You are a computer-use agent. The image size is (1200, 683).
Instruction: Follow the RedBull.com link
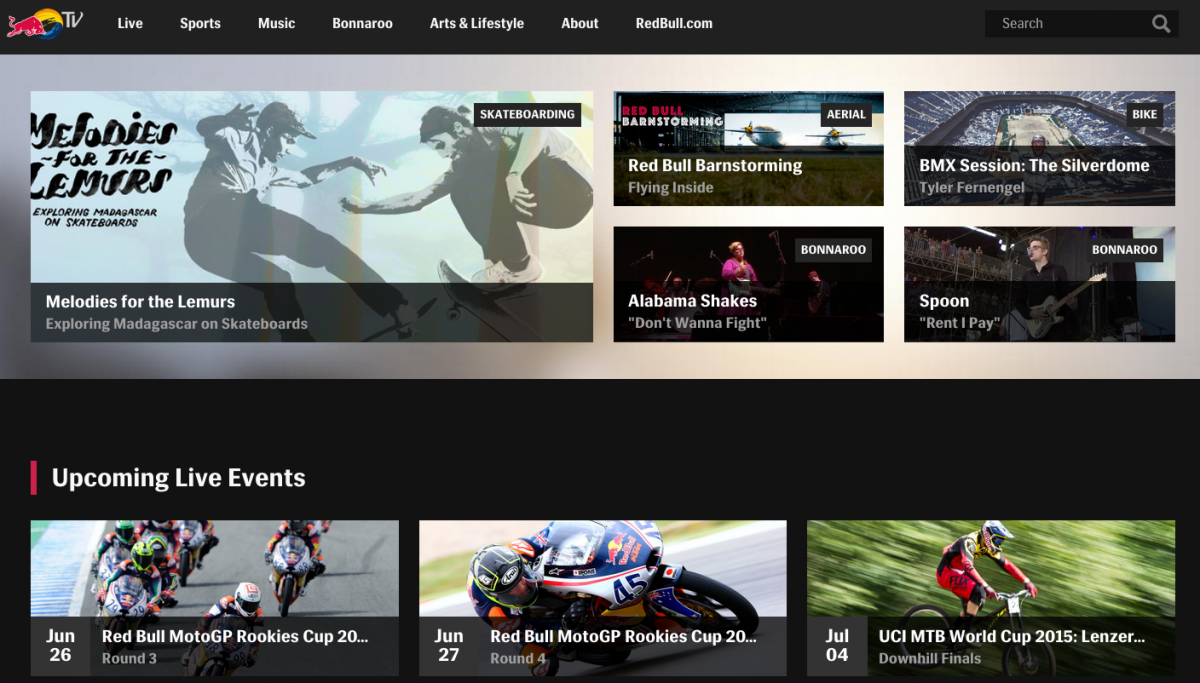pyautogui.click(x=674, y=23)
